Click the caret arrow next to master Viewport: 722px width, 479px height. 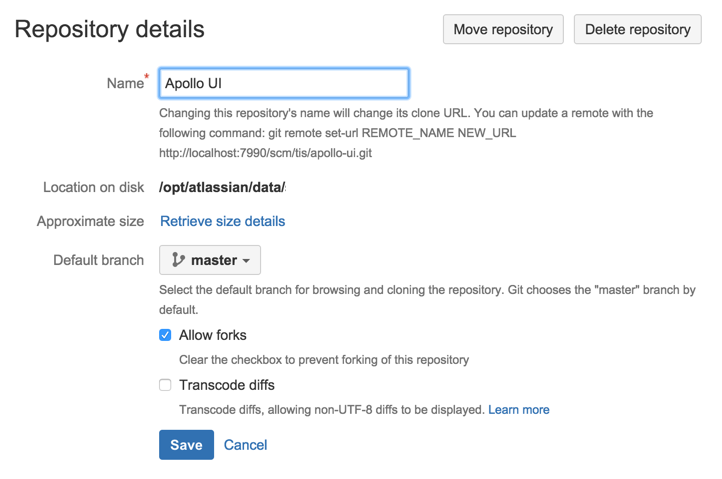246,261
